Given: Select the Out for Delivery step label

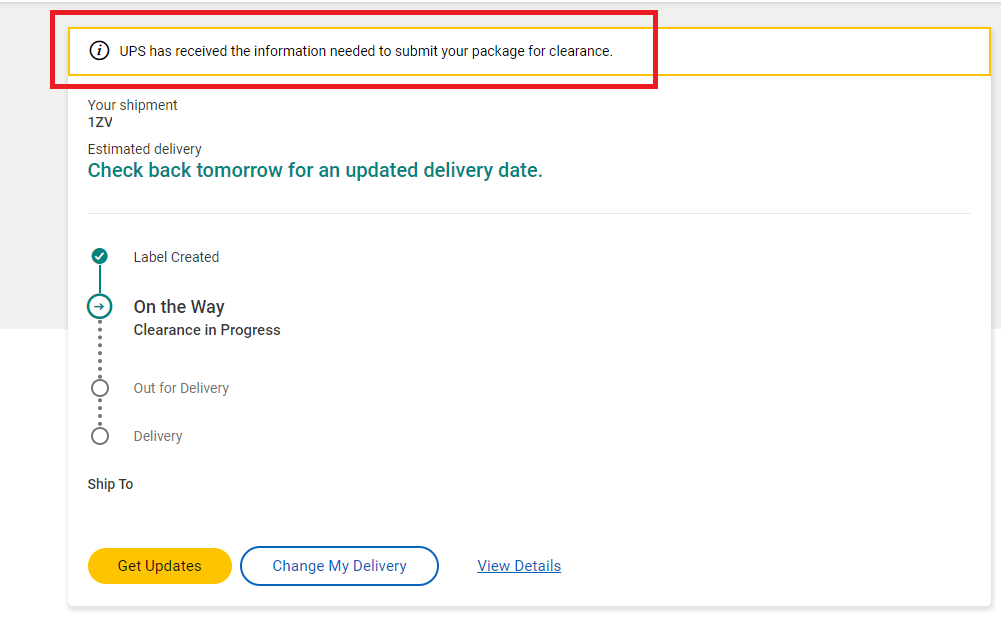Looking at the screenshot, I should click(181, 388).
